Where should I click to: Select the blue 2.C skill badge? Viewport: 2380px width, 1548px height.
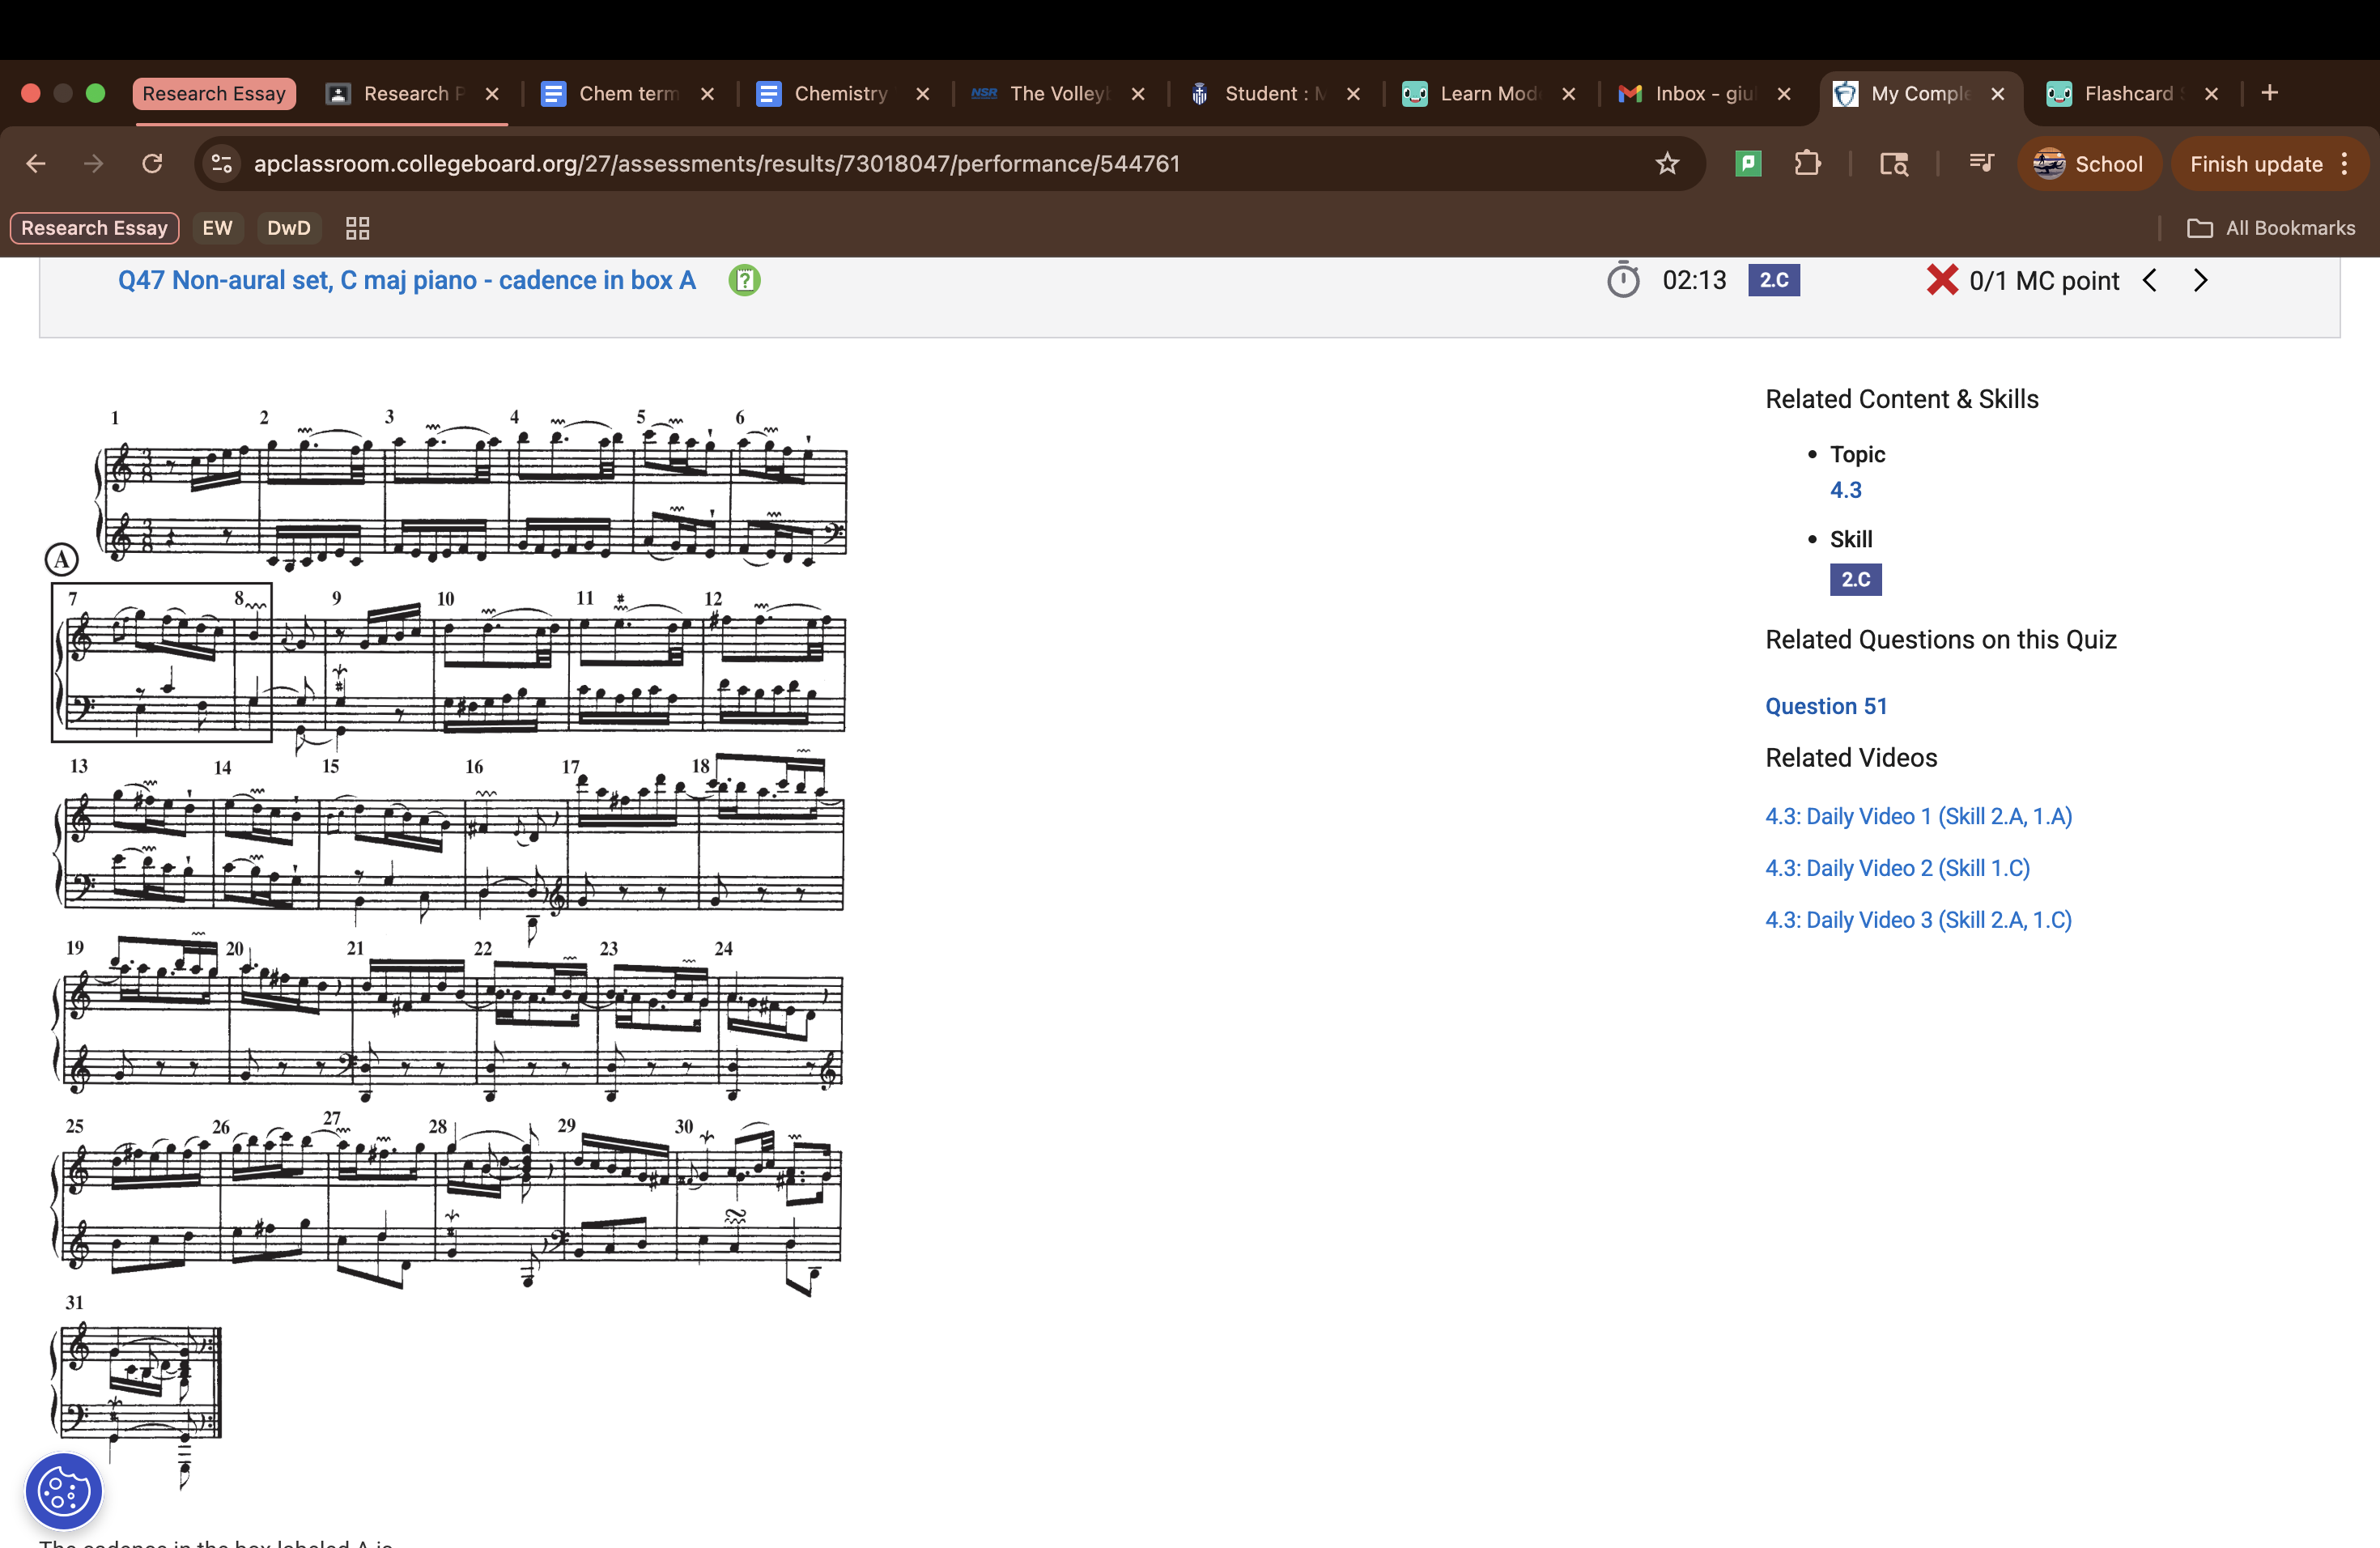pyautogui.click(x=1855, y=579)
